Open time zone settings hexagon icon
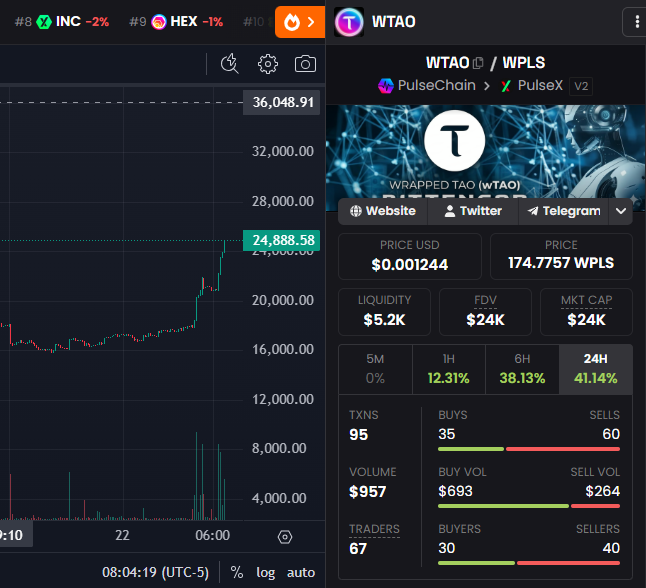The height and width of the screenshot is (588, 646). tap(285, 537)
